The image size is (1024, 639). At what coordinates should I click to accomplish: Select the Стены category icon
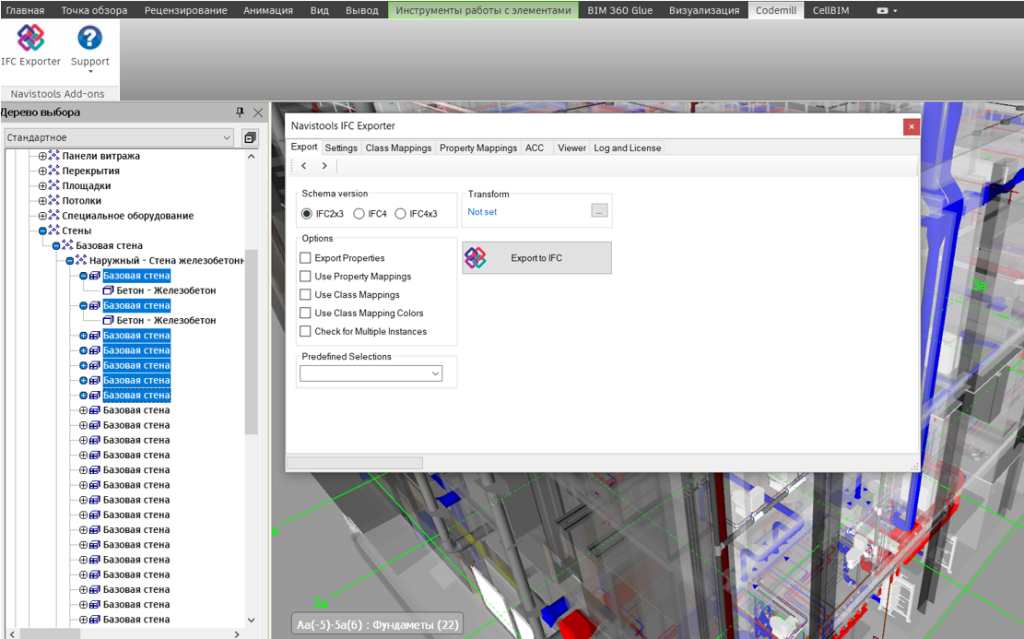click(54, 231)
